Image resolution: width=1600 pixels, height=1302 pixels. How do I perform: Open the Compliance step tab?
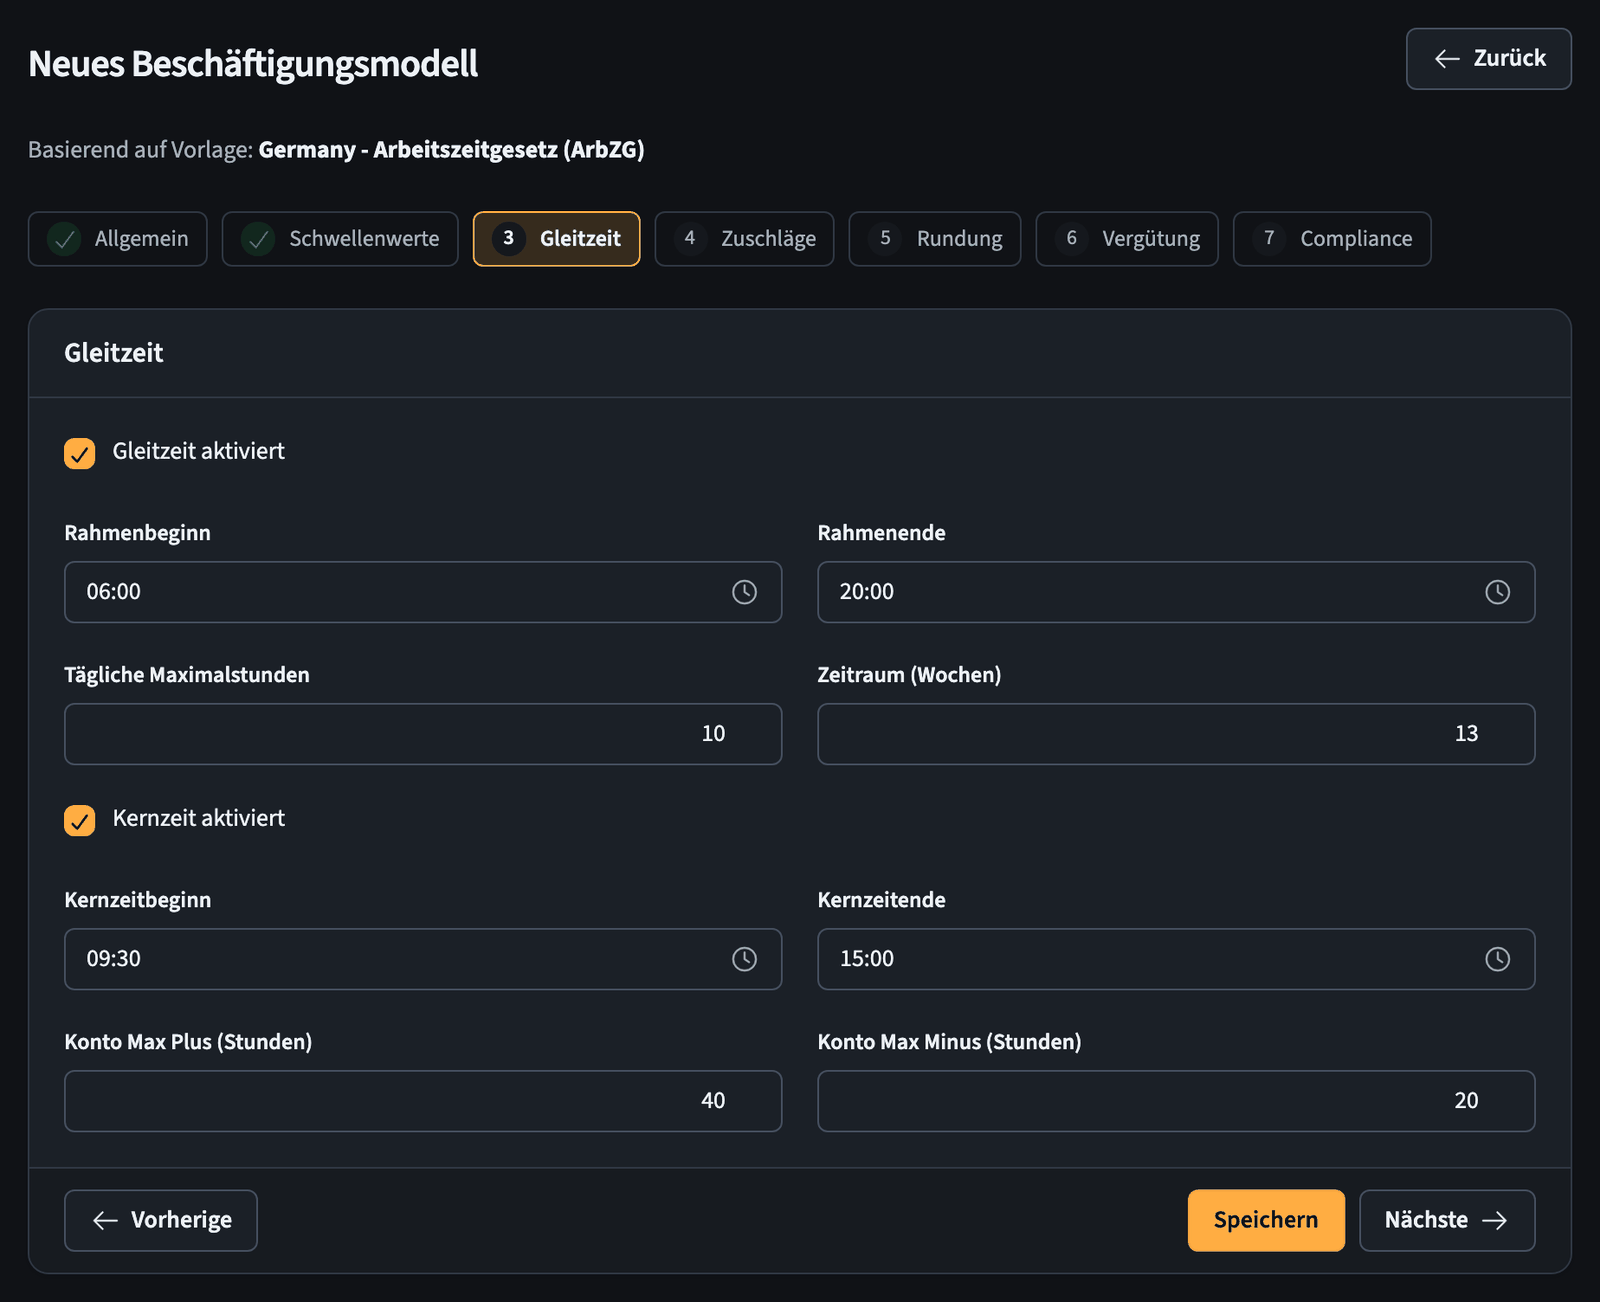pyautogui.click(x=1332, y=239)
